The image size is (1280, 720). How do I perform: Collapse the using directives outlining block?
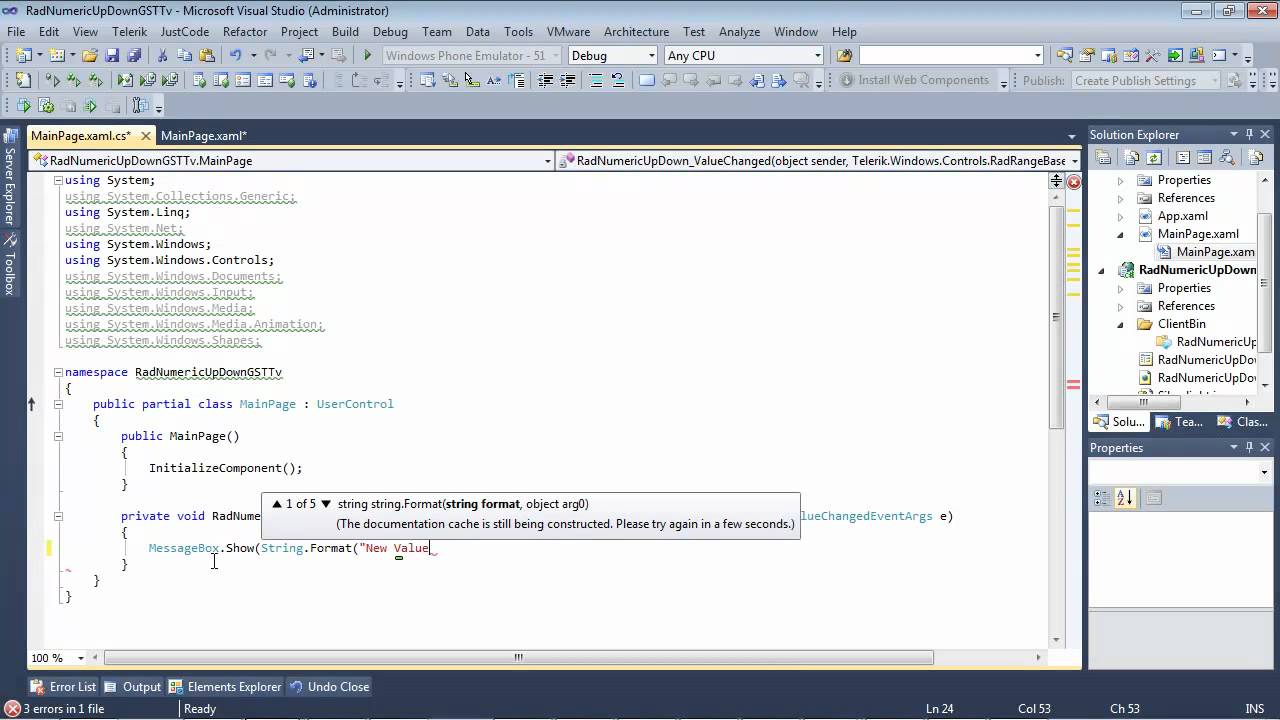click(58, 180)
